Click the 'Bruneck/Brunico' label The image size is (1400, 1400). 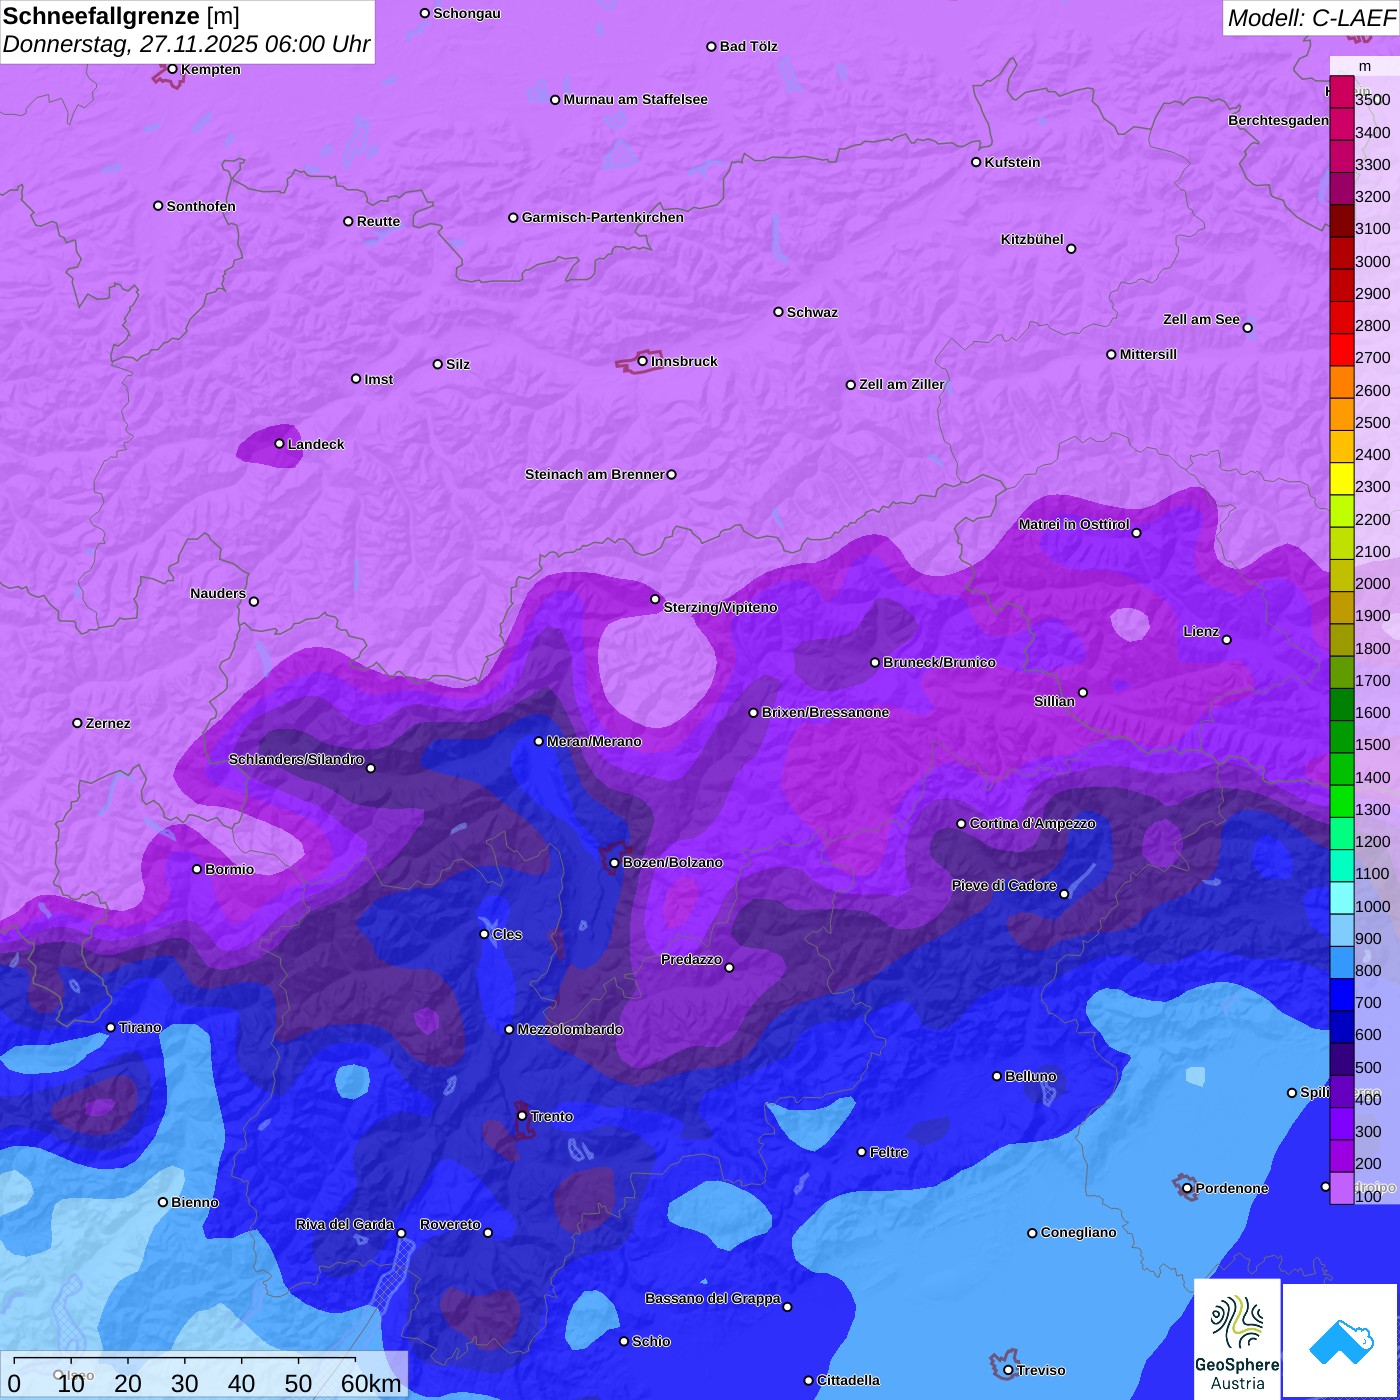[x=939, y=662]
